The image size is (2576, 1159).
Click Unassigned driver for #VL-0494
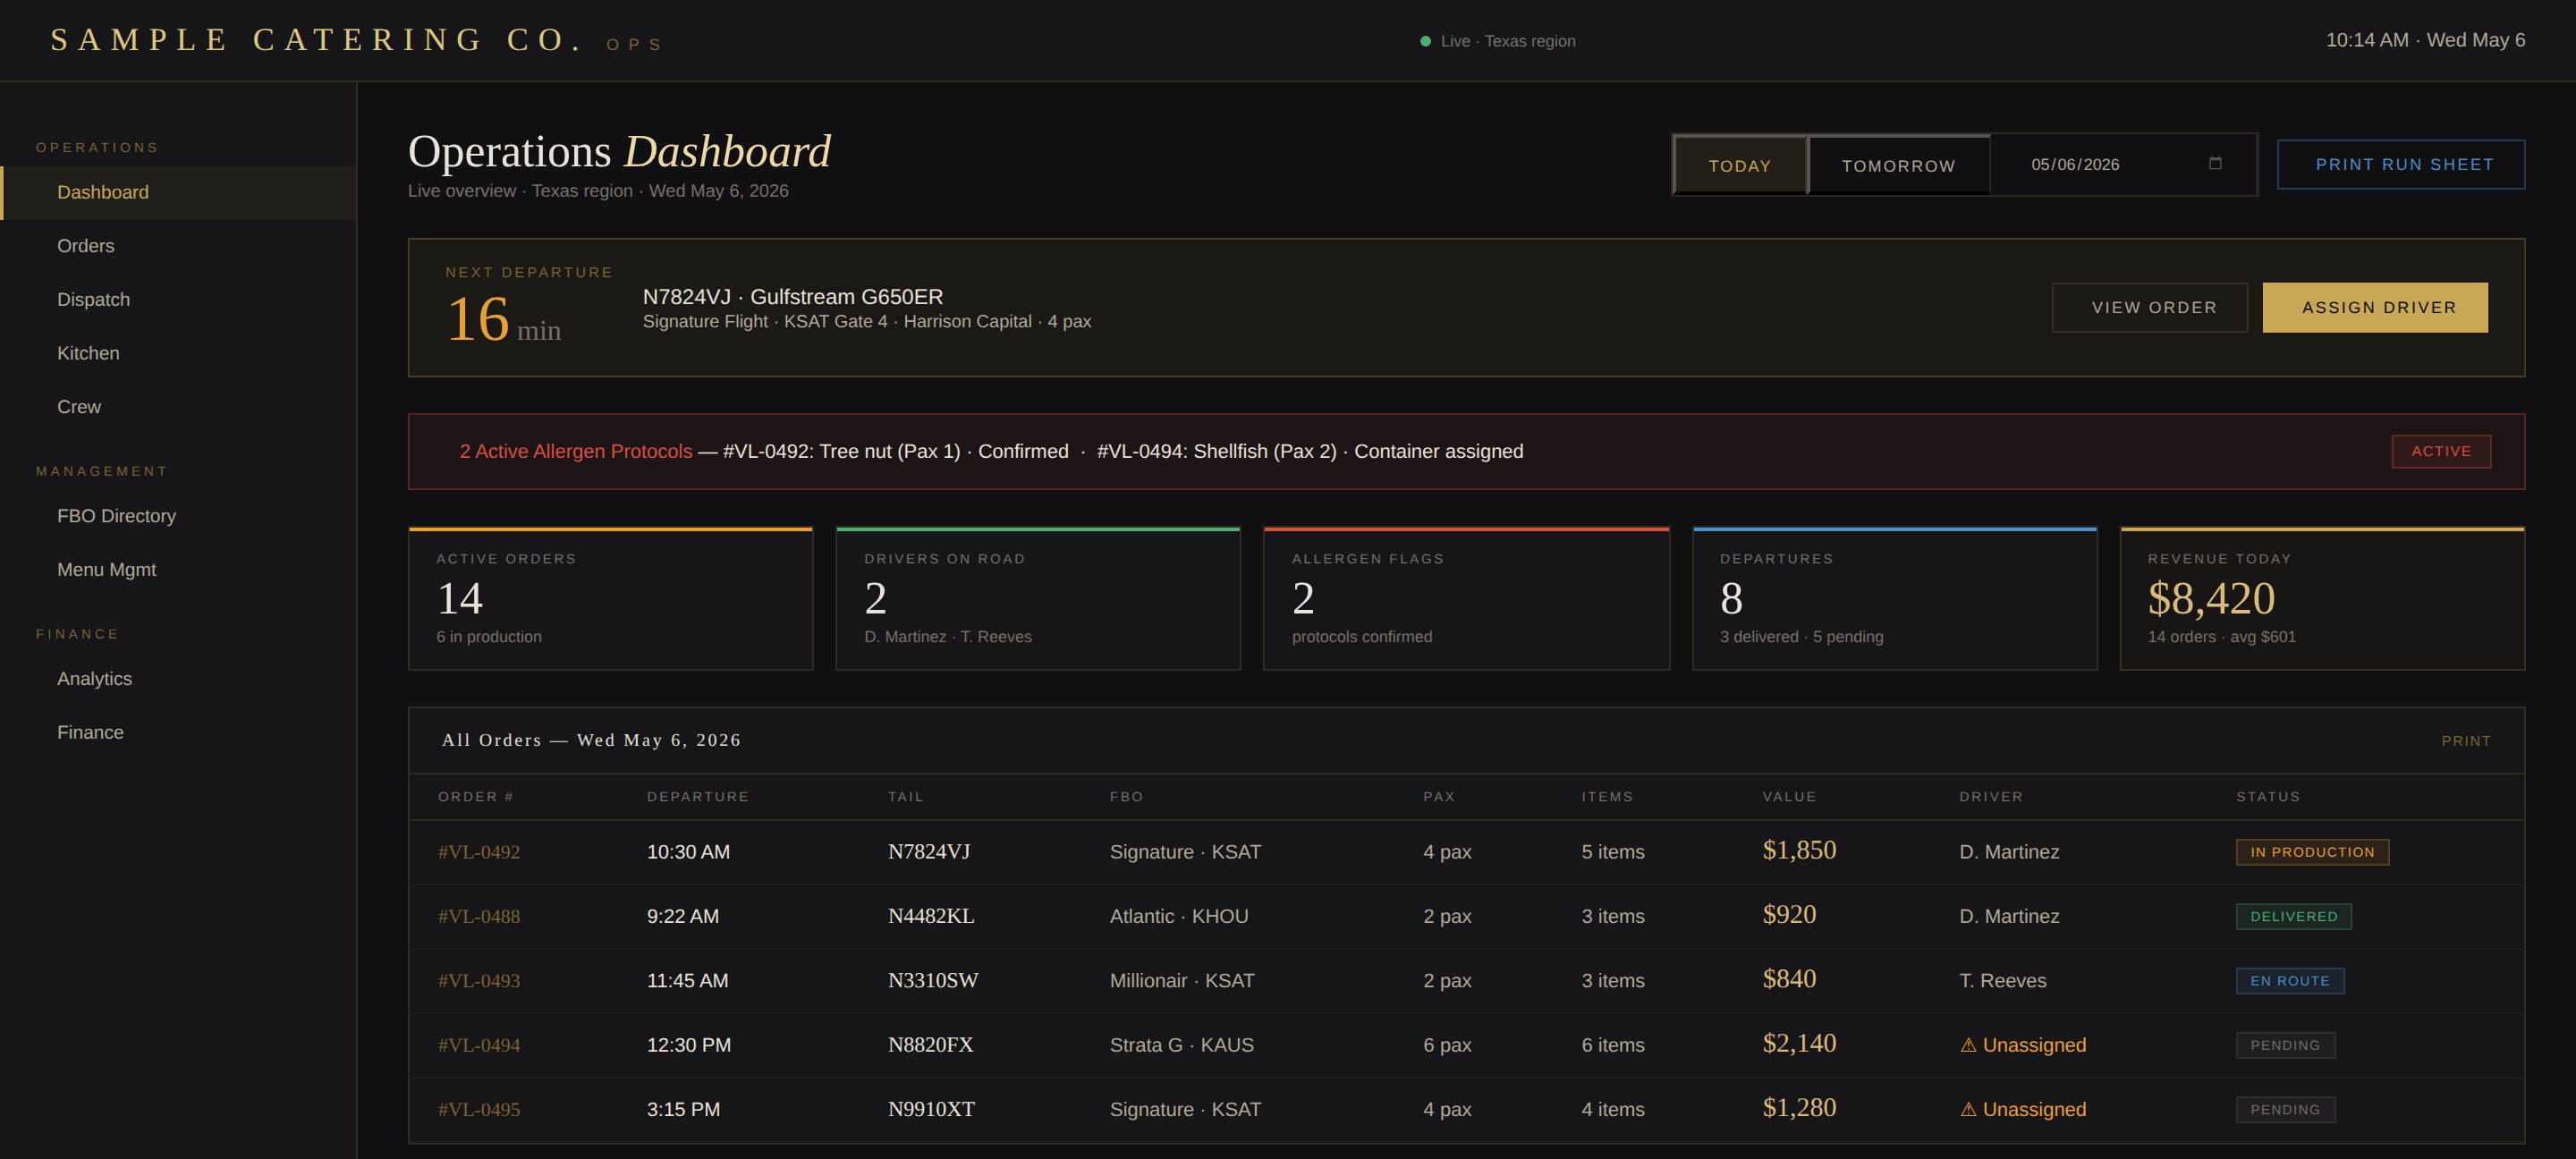point(2023,1045)
